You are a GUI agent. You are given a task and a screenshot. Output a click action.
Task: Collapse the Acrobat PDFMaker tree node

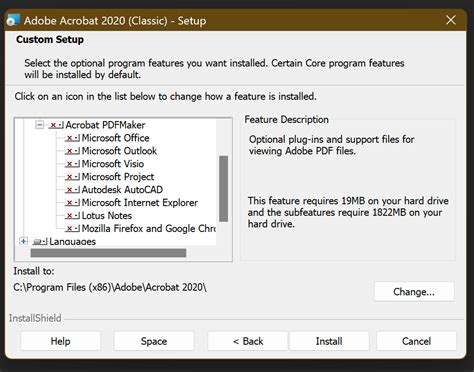tap(39, 125)
